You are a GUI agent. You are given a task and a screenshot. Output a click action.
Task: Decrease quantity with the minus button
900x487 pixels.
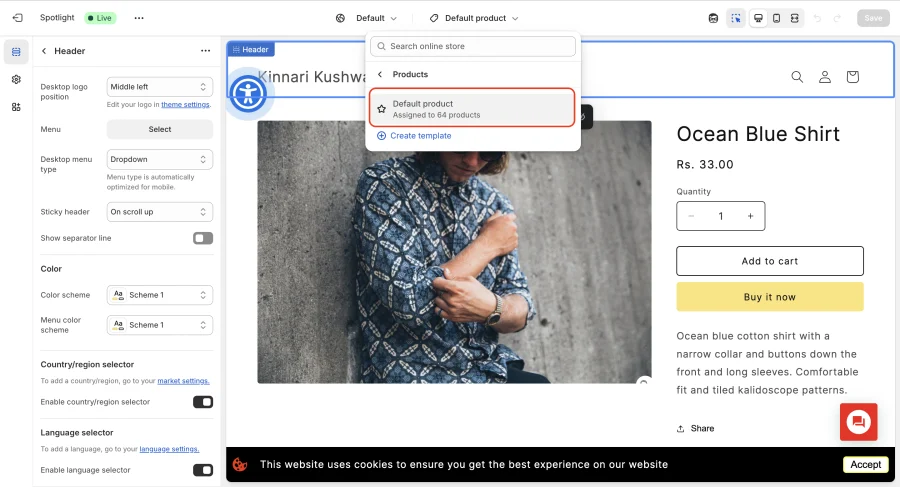pos(691,216)
